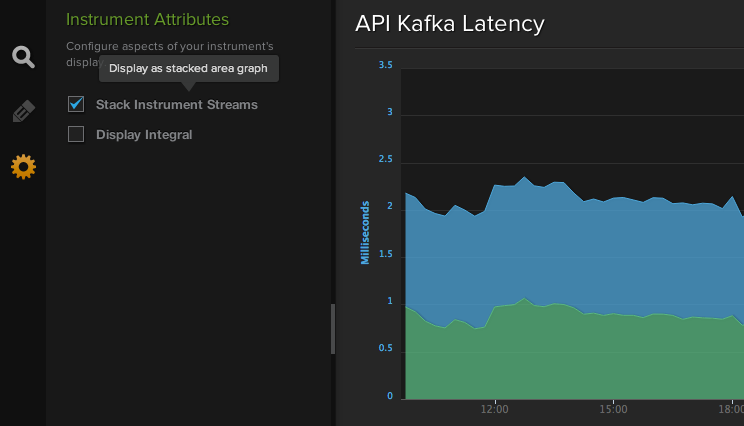Click the Milliseconds y-axis label
744x426 pixels.
[x=365, y=232]
